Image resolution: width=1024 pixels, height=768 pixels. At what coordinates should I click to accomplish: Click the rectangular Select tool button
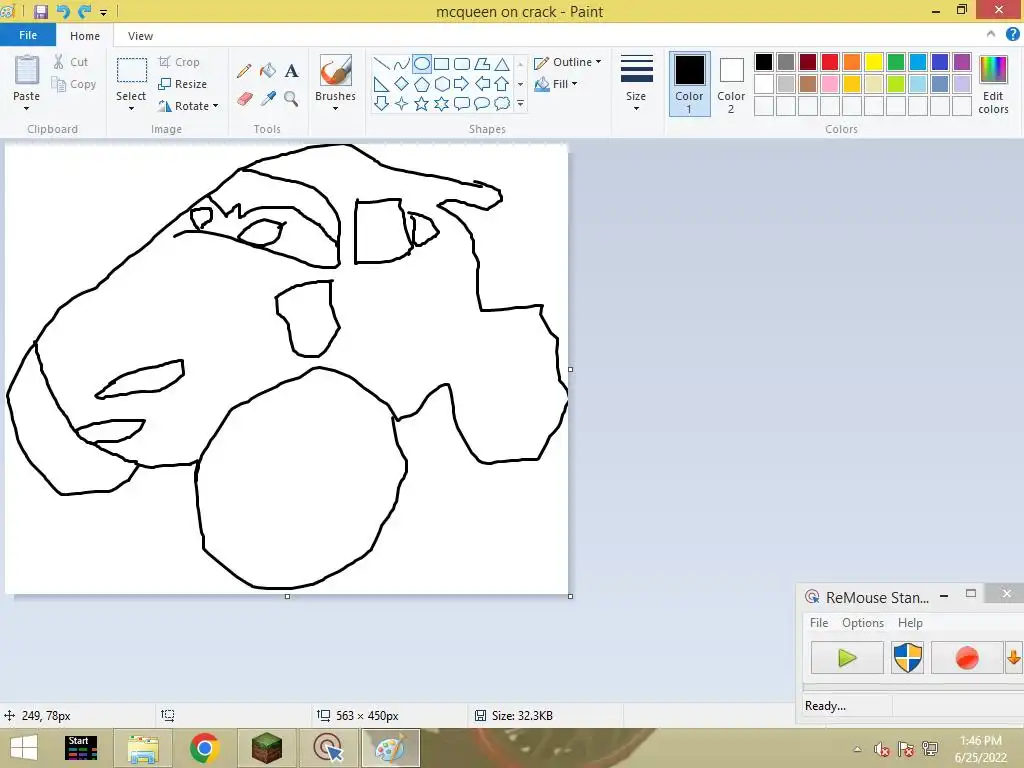point(131,70)
